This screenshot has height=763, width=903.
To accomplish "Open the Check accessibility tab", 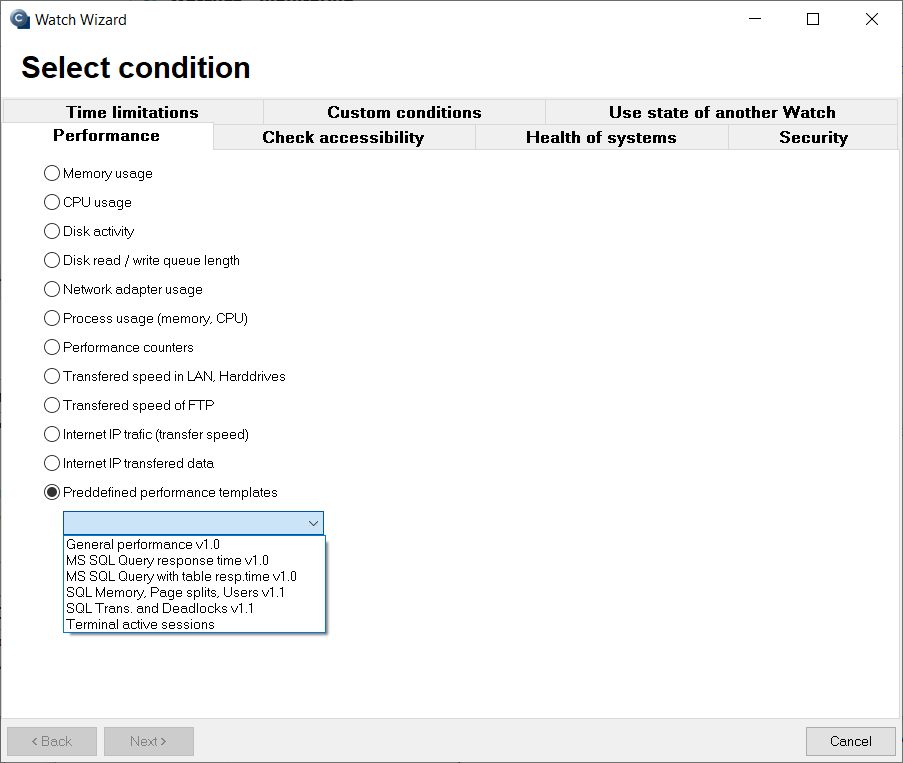I will pos(343,137).
